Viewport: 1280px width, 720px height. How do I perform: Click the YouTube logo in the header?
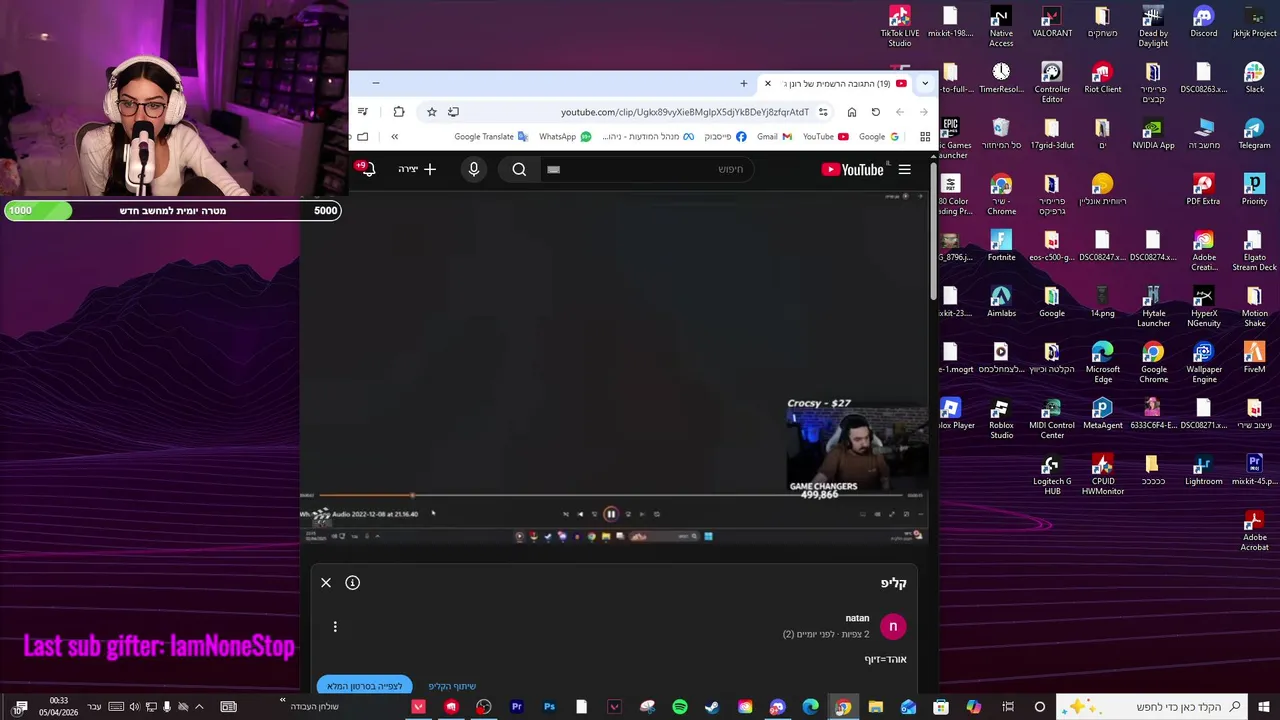853,170
